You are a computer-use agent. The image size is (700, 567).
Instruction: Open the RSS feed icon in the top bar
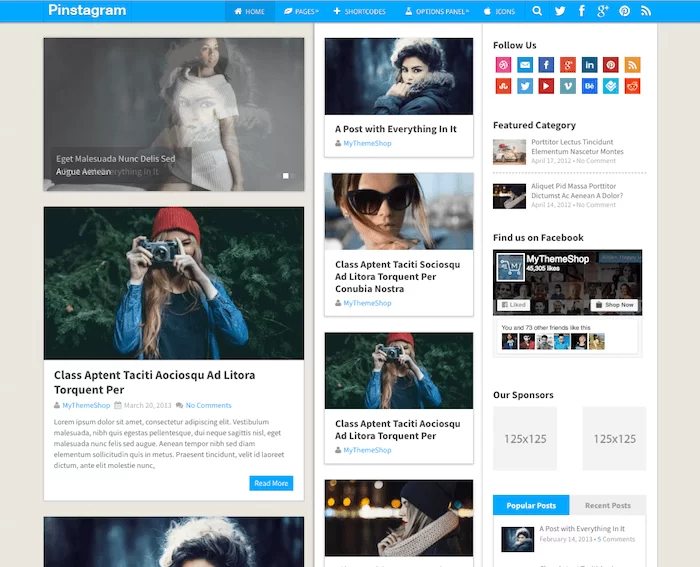tap(646, 11)
